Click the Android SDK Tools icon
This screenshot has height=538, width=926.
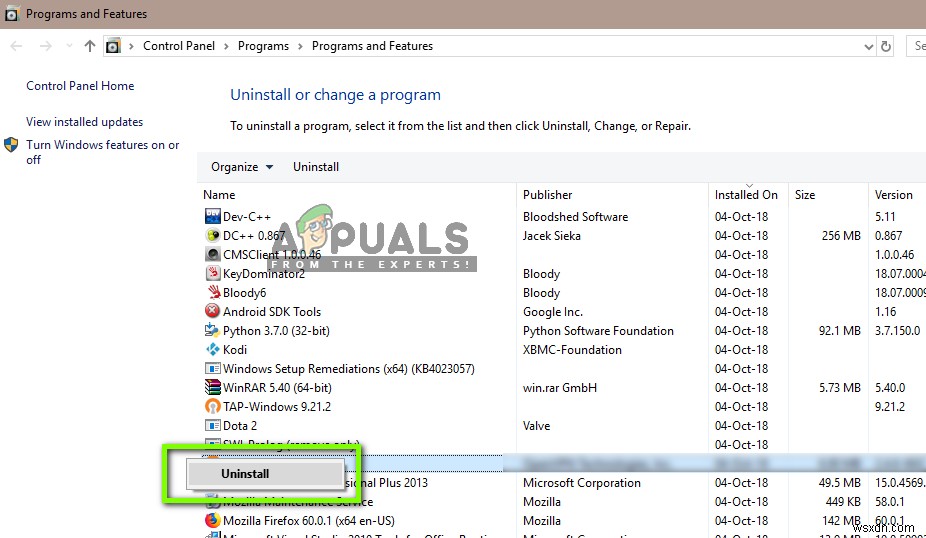pos(212,311)
